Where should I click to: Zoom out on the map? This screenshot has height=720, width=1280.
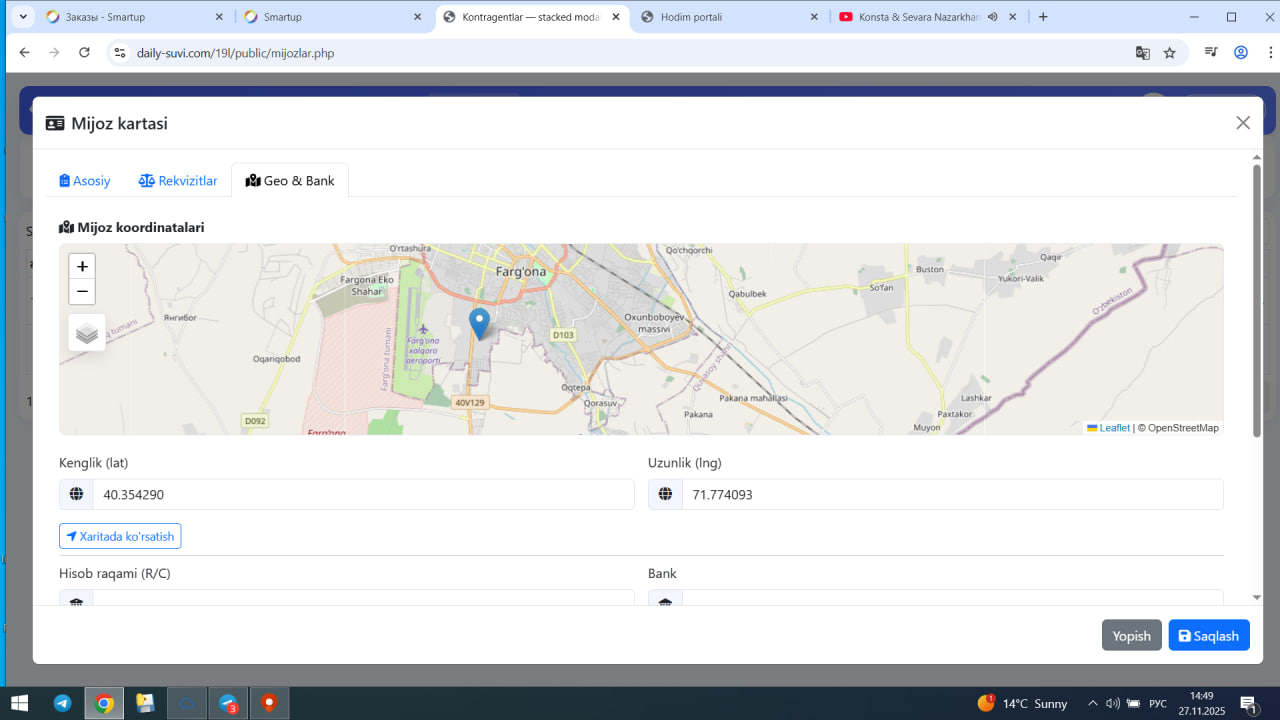tap(82, 292)
